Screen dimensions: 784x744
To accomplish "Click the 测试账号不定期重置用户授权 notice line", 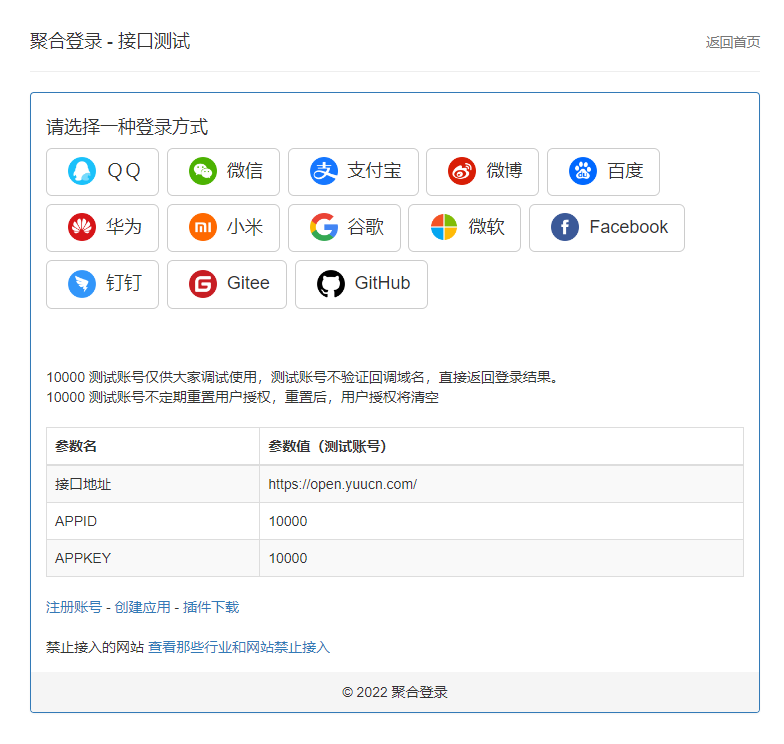I will tap(242, 397).
